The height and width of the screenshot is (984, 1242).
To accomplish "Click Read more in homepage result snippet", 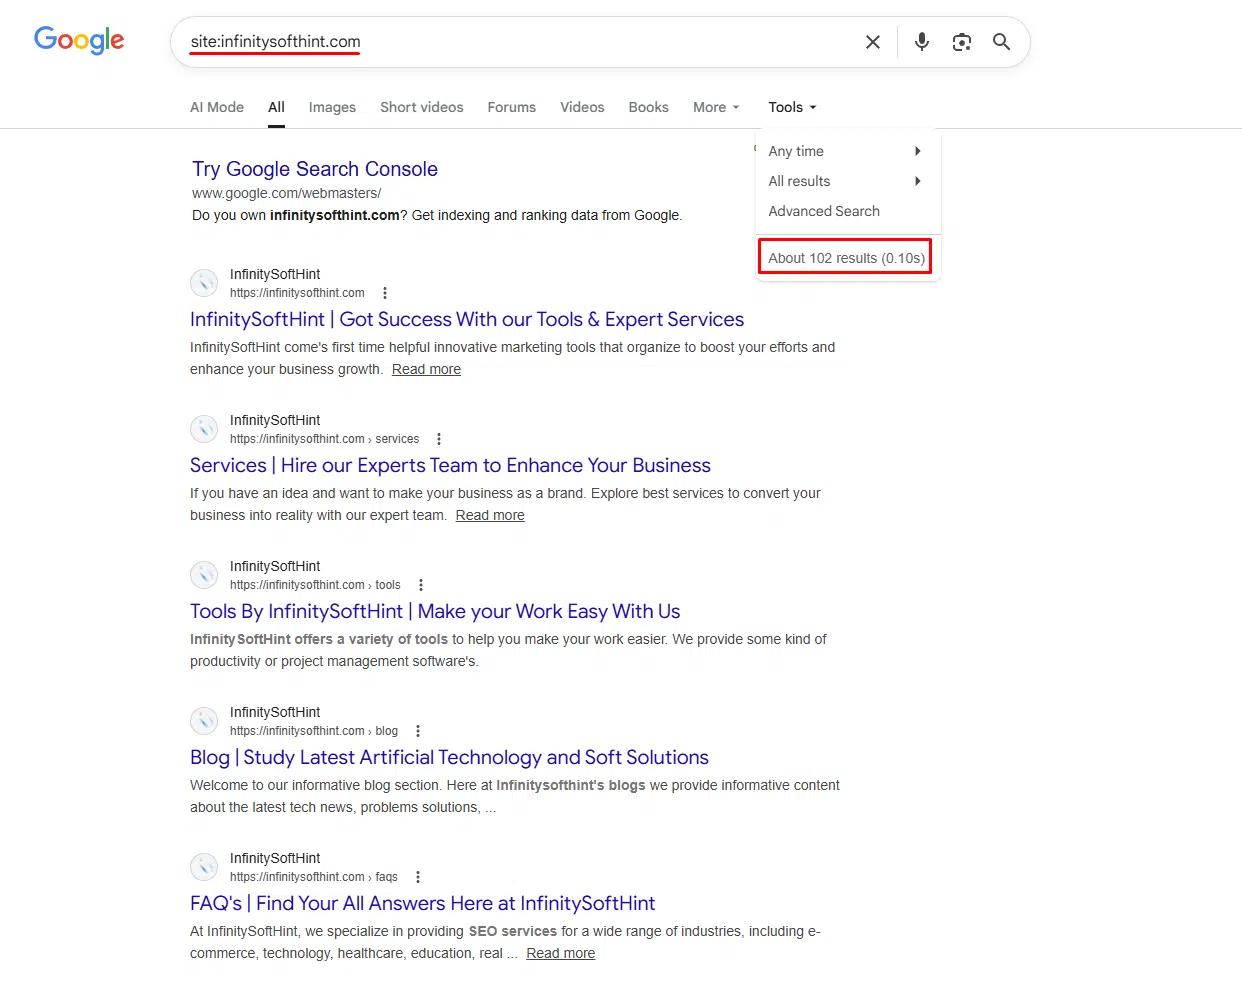I will [x=426, y=369].
